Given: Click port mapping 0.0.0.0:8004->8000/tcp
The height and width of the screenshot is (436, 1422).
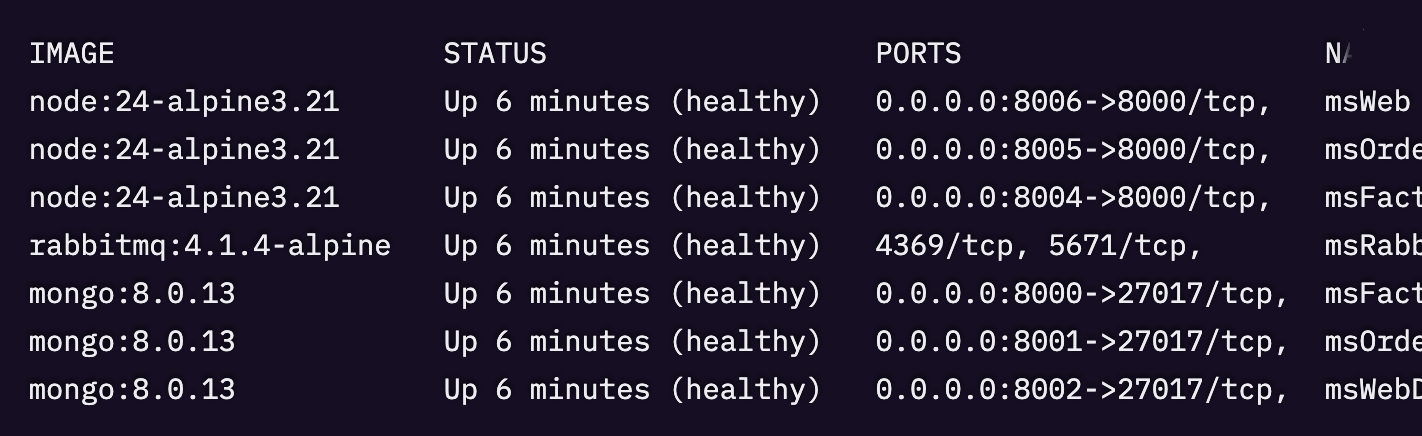Looking at the screenshot, I should pos(1072,197).
